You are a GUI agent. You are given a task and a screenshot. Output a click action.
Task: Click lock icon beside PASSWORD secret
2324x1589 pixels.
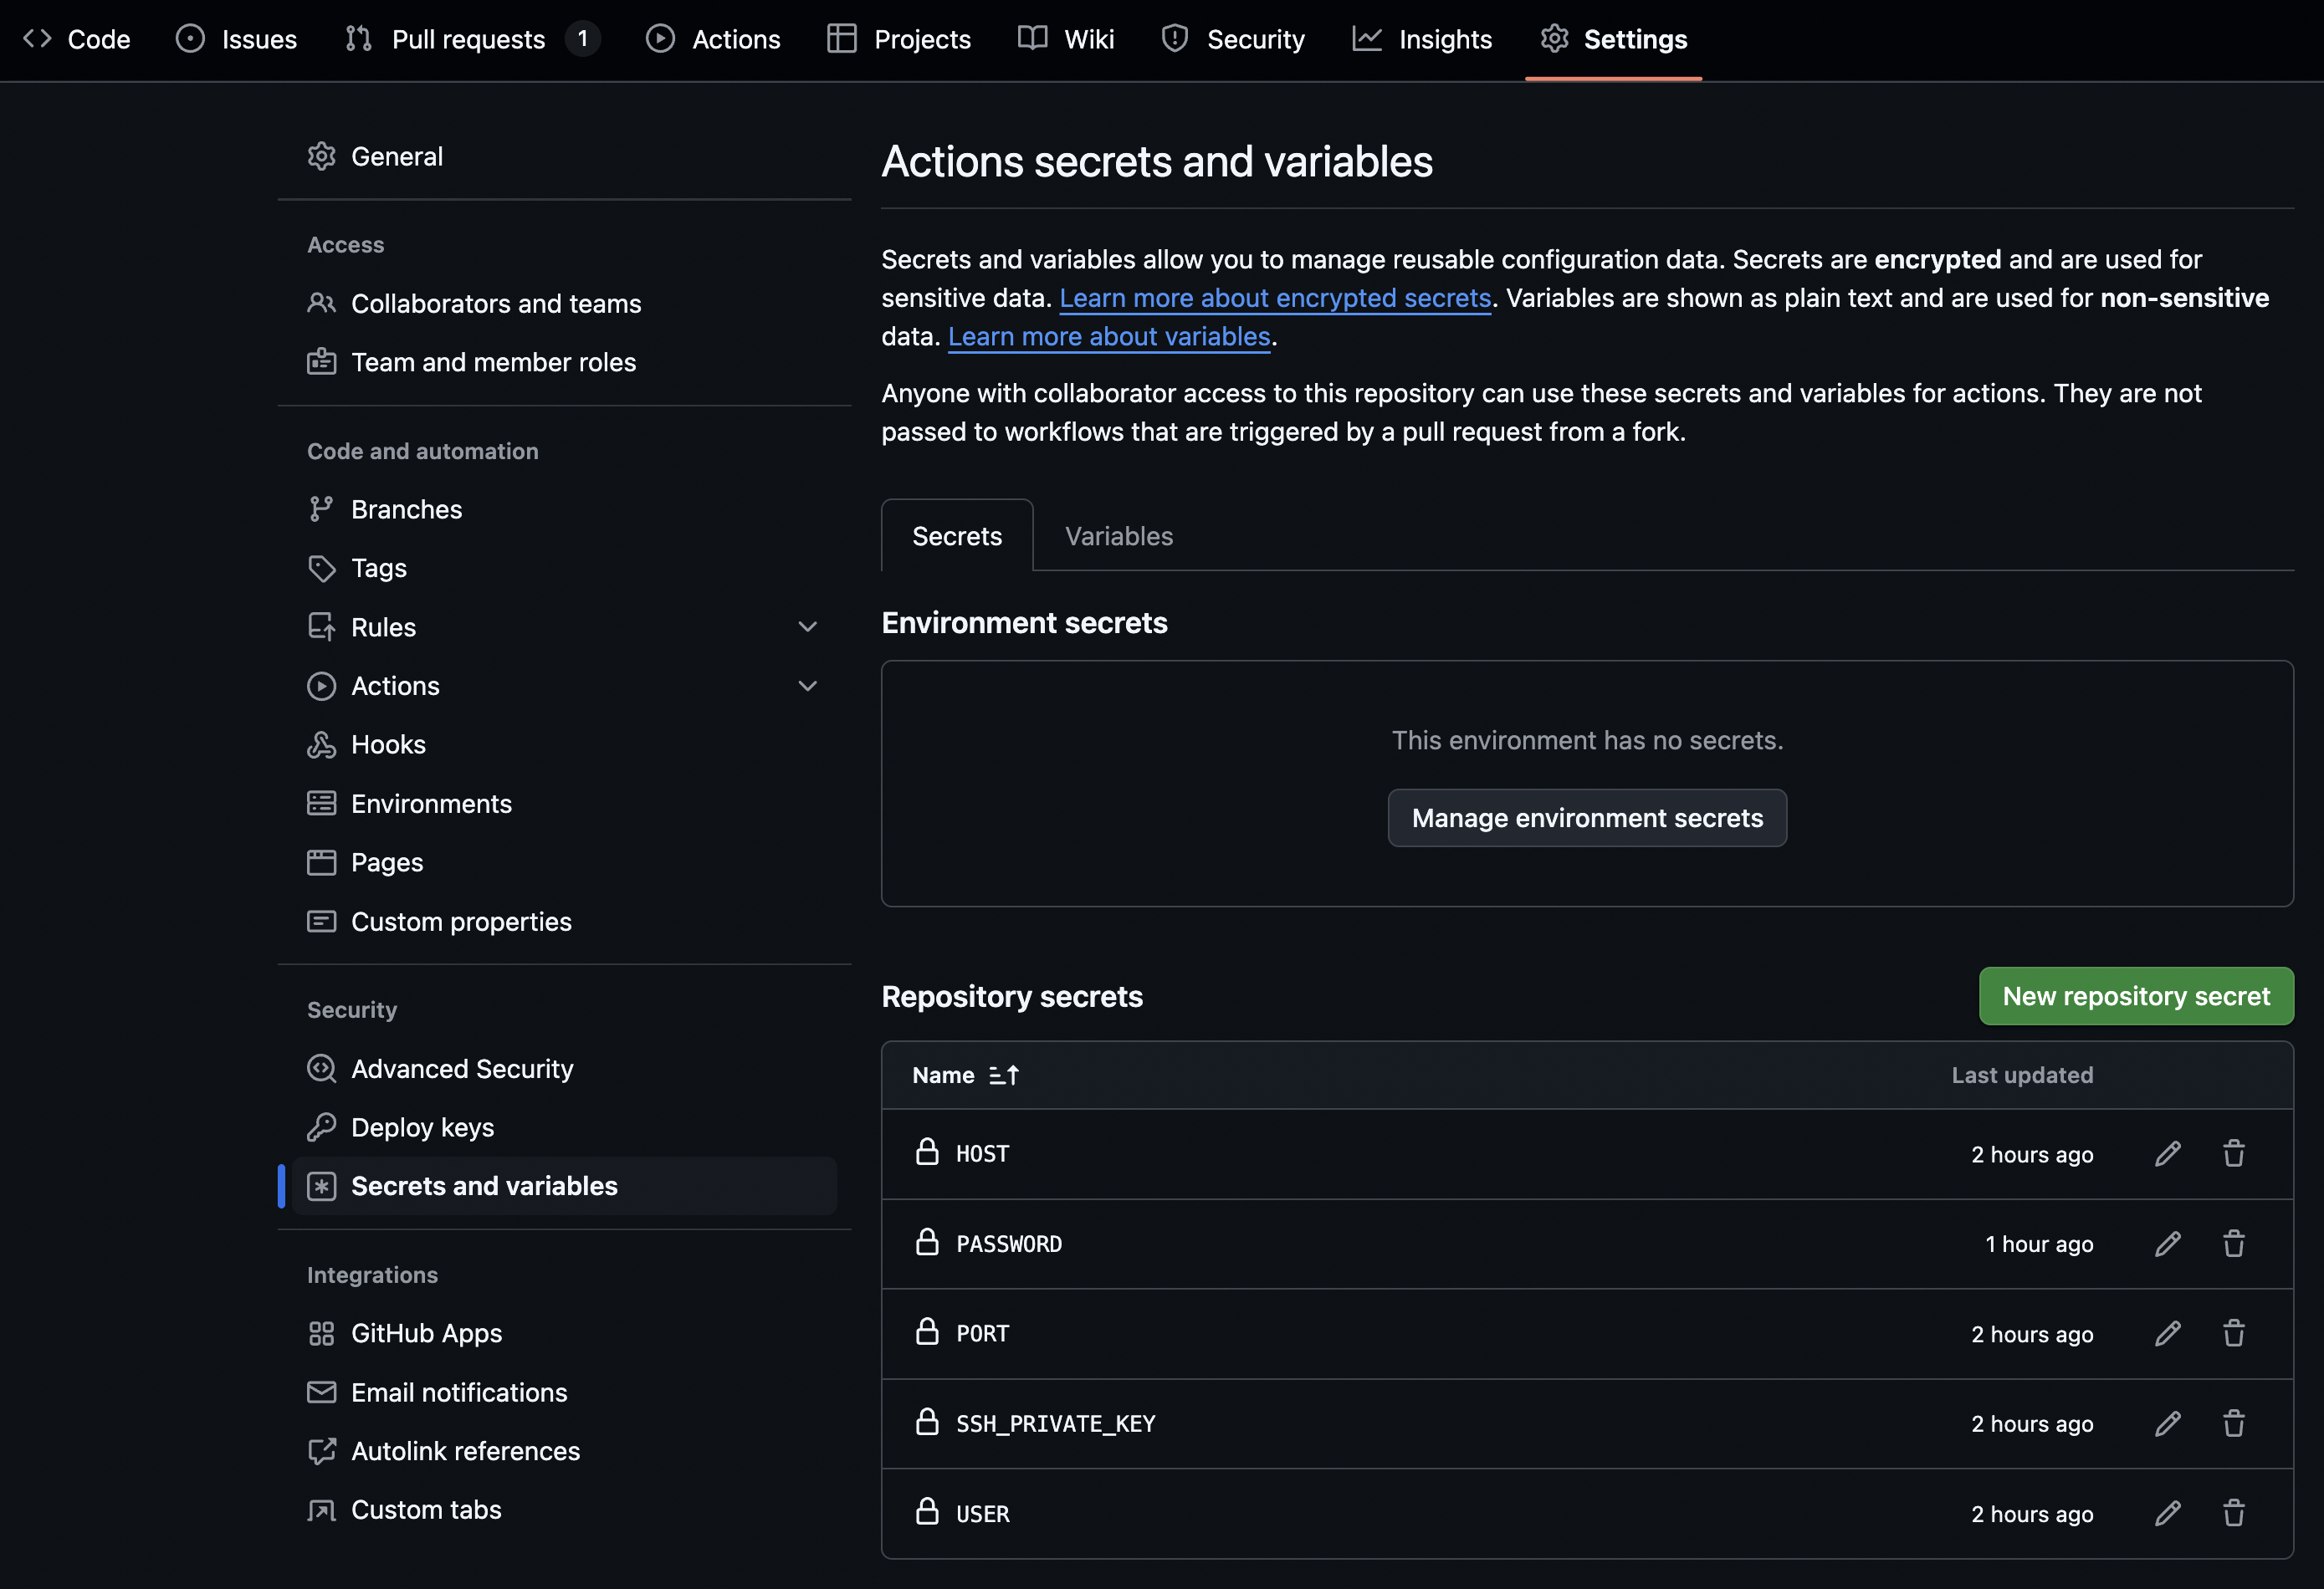(x=927, y=1242)
